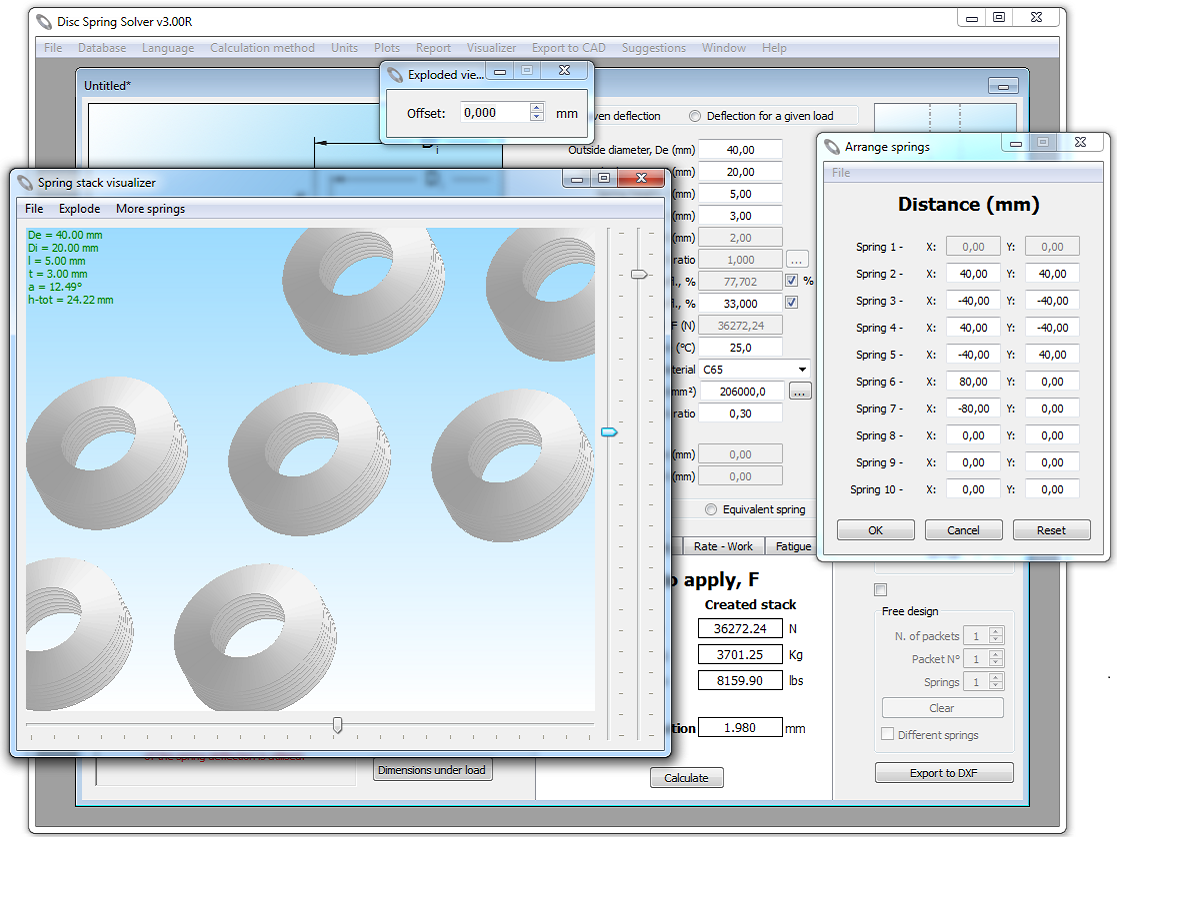Click the Offset value field
1200x900 pixels.
click(495, 113)
